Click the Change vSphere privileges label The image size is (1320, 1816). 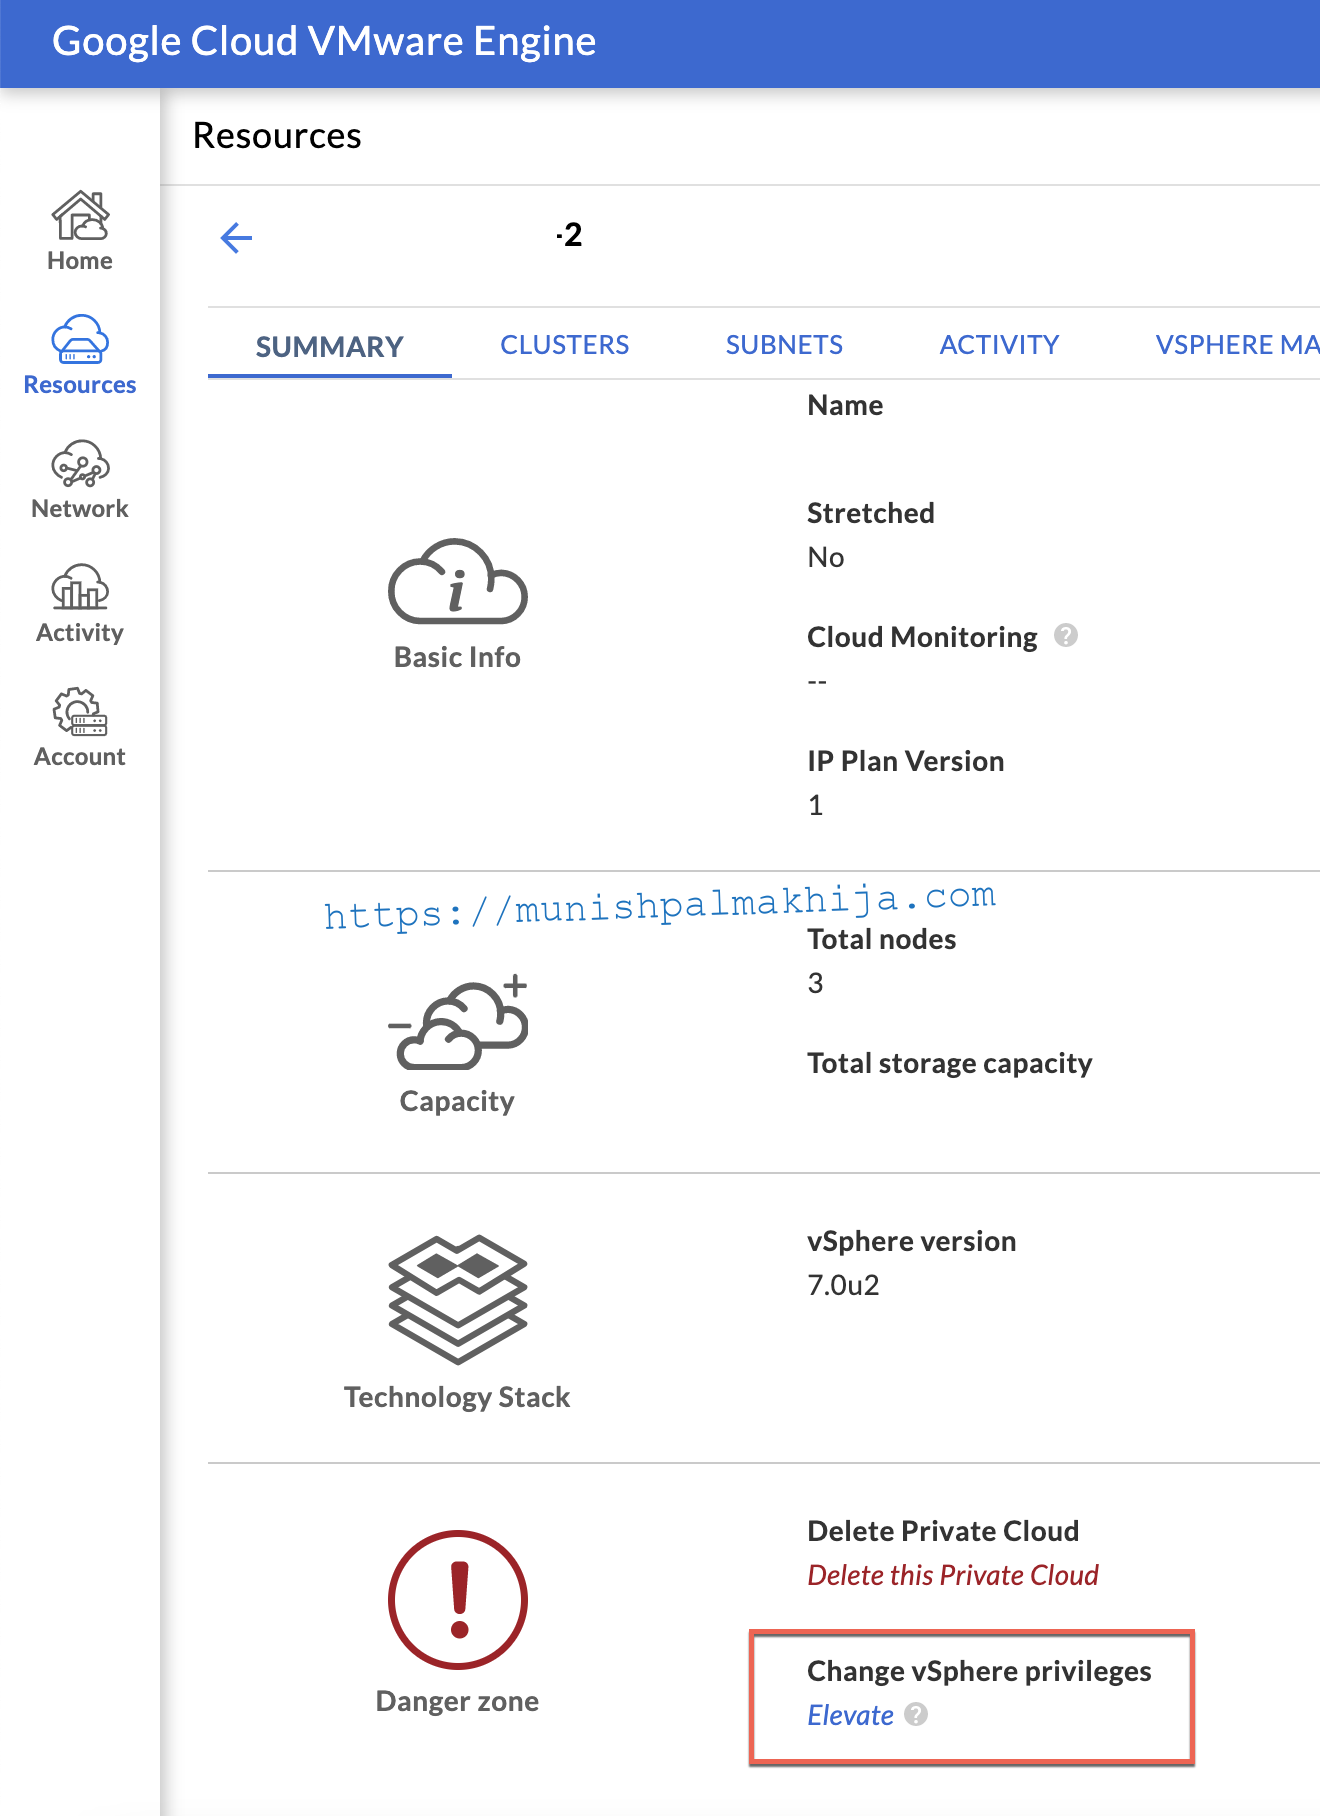point(979,1671)
